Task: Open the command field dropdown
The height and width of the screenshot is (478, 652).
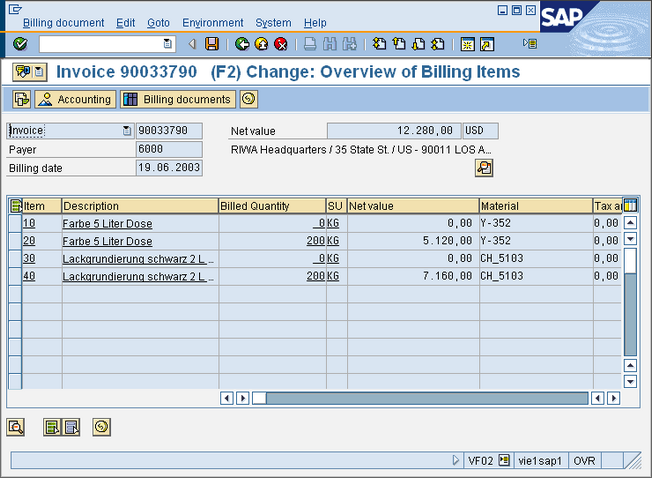Action: pos(168,44)
